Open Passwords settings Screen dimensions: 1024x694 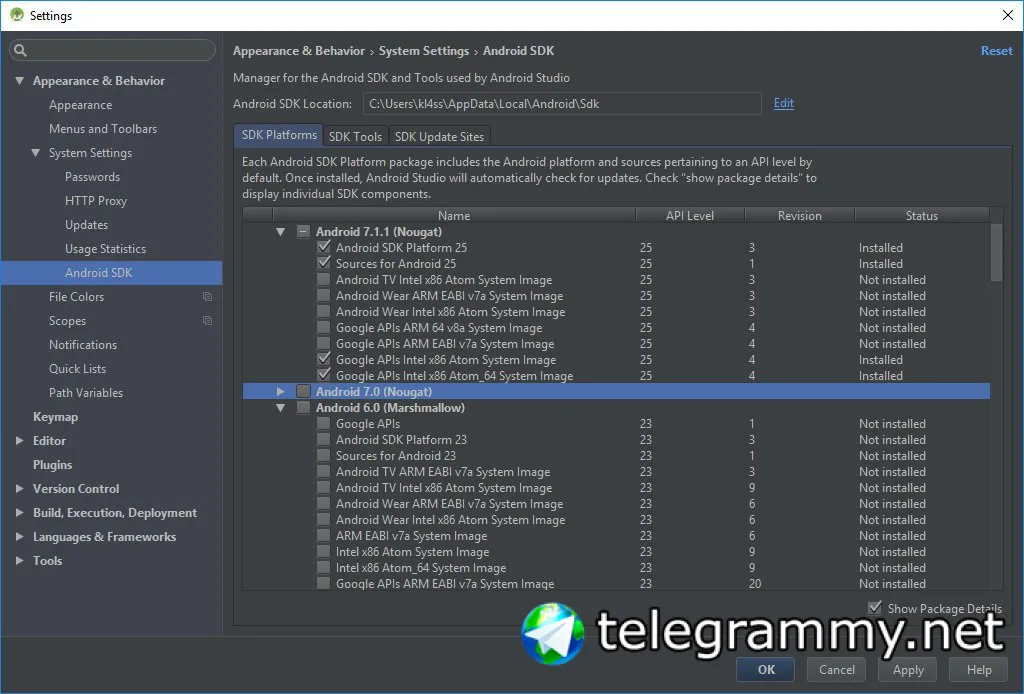point(93,177)
